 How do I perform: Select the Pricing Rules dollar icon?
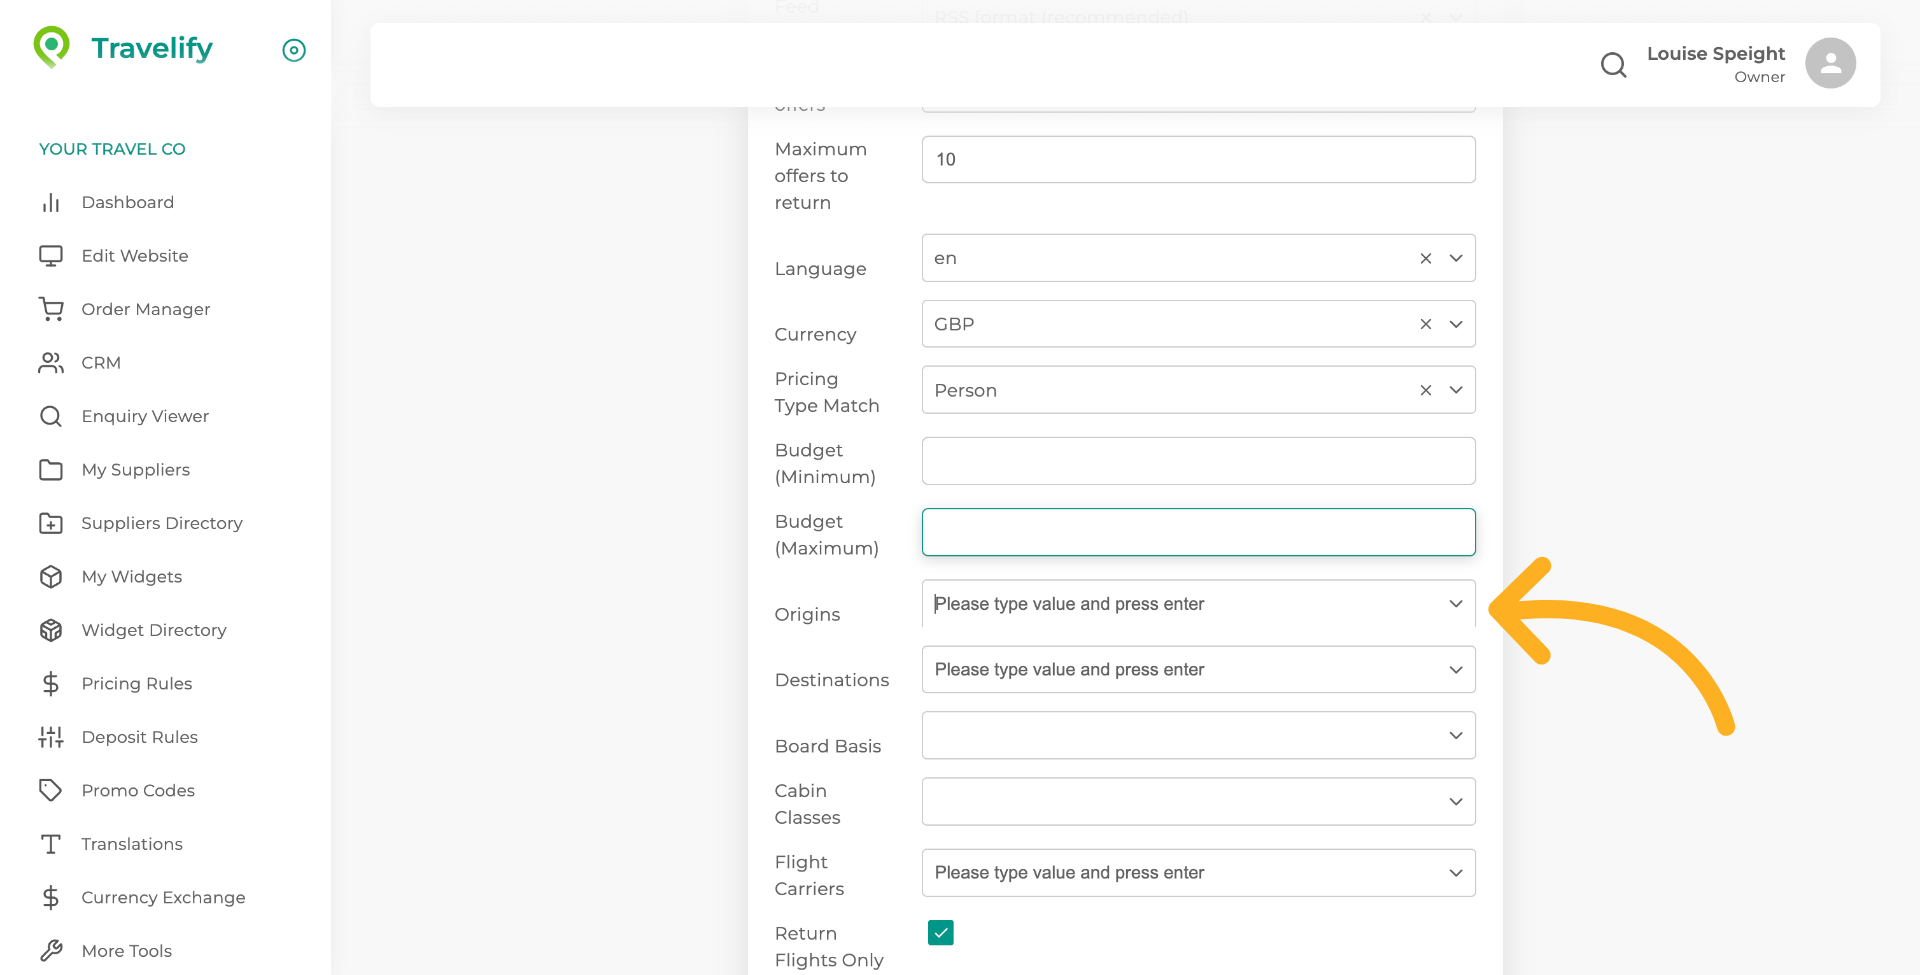pos(51,683)
